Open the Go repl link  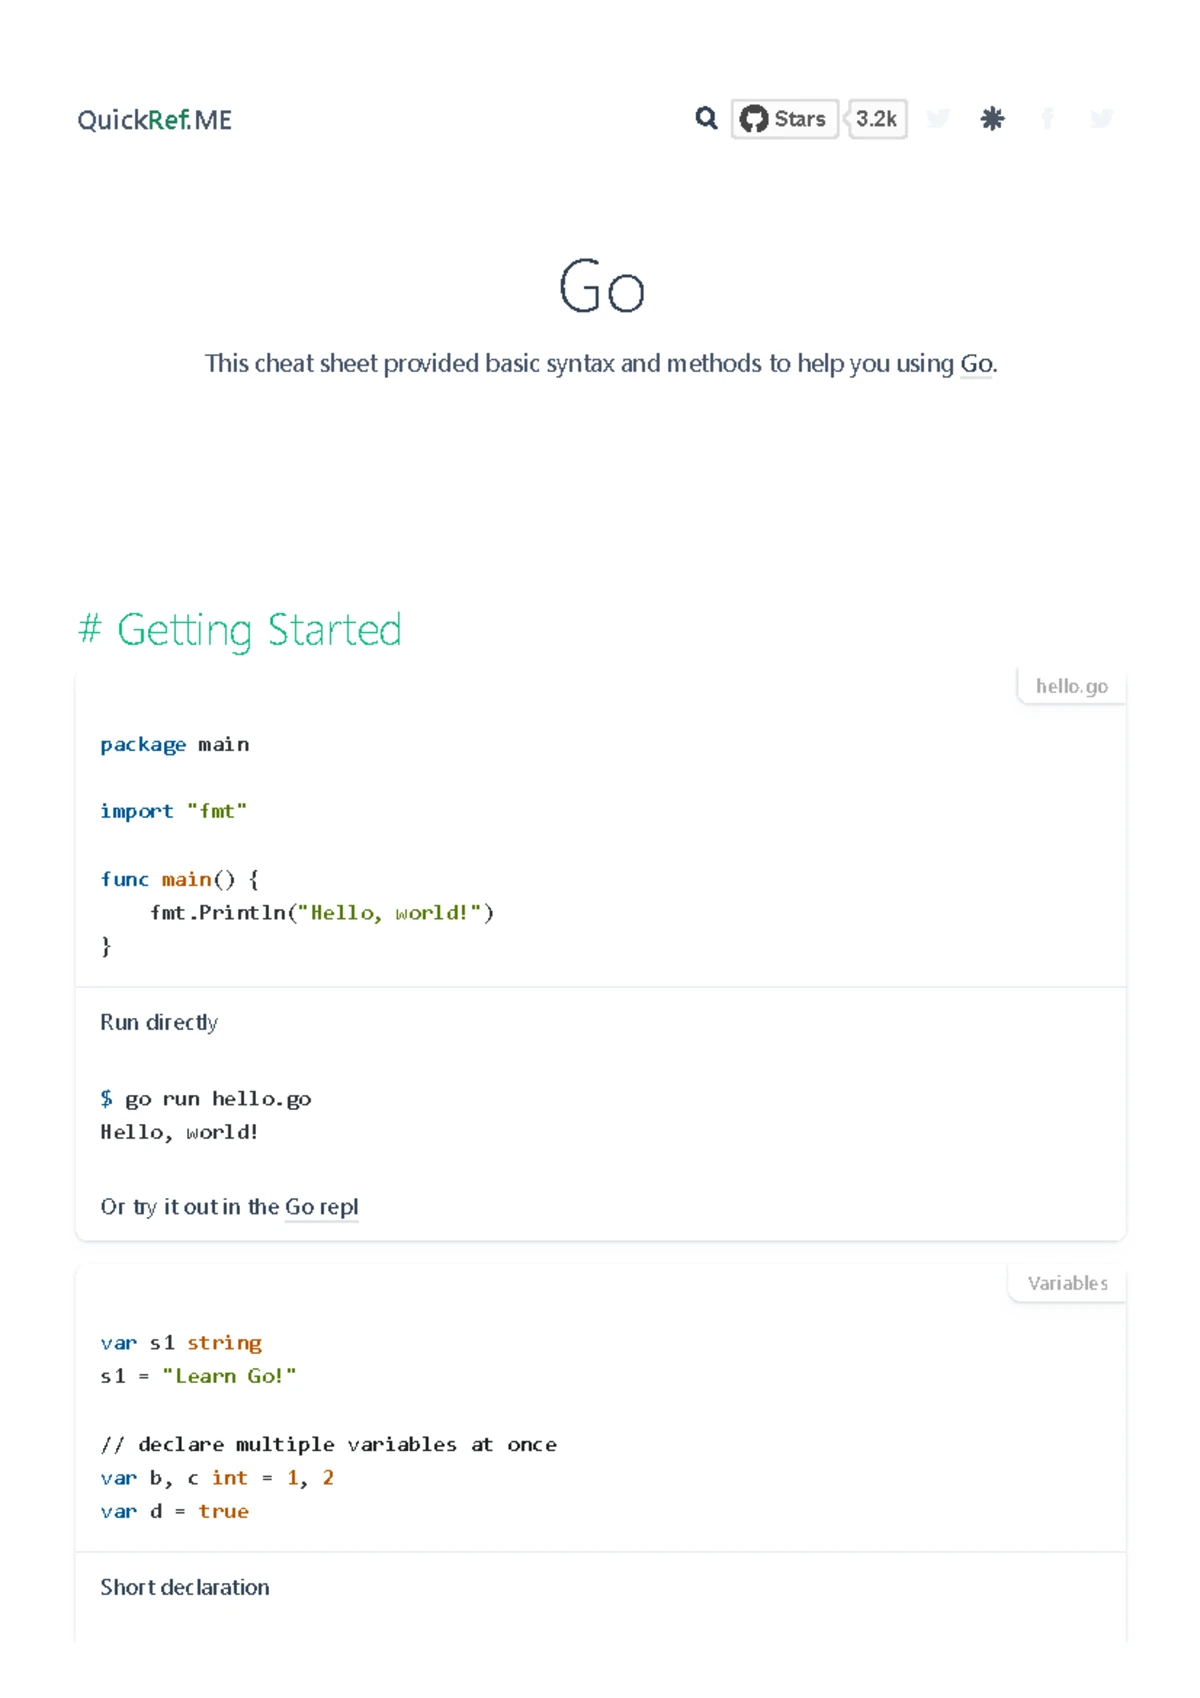point(321,1207)
